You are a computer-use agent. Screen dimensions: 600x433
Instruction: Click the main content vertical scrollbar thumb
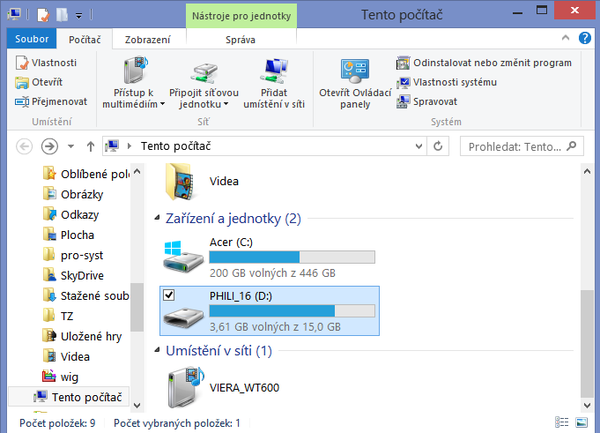coord(587,343)
